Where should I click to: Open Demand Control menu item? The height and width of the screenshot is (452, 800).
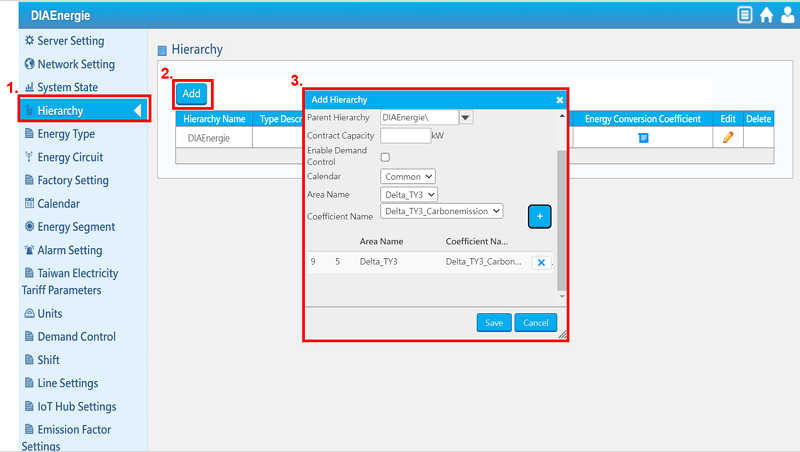(77, 337)
